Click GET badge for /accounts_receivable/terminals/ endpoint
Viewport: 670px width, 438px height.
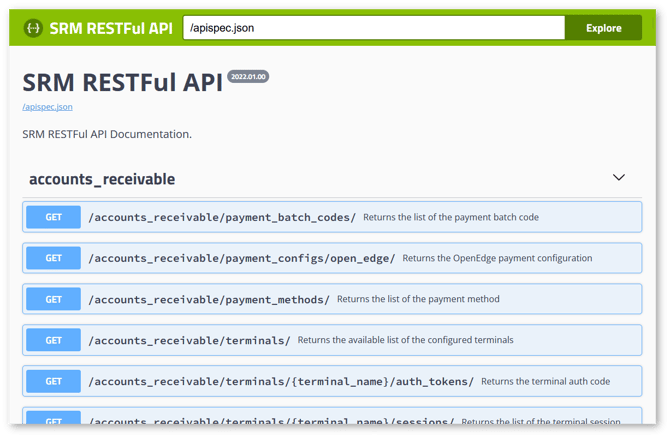pos(53,340)
